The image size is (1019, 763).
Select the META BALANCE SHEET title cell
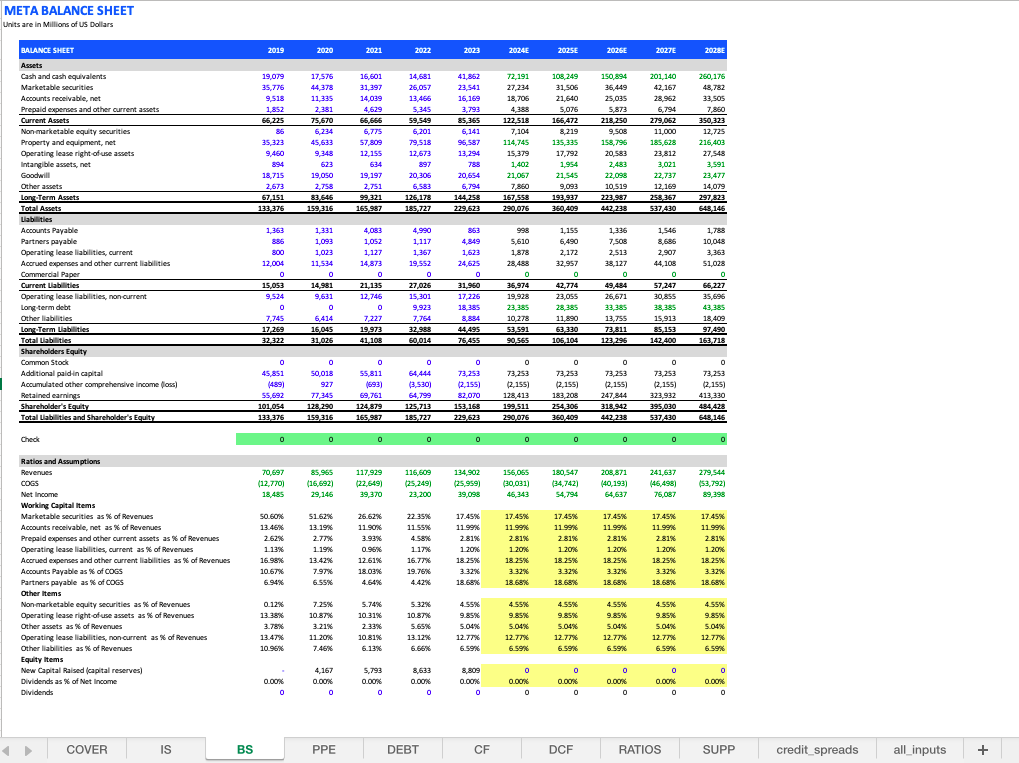pyautogui.click(x=69, y=11)
